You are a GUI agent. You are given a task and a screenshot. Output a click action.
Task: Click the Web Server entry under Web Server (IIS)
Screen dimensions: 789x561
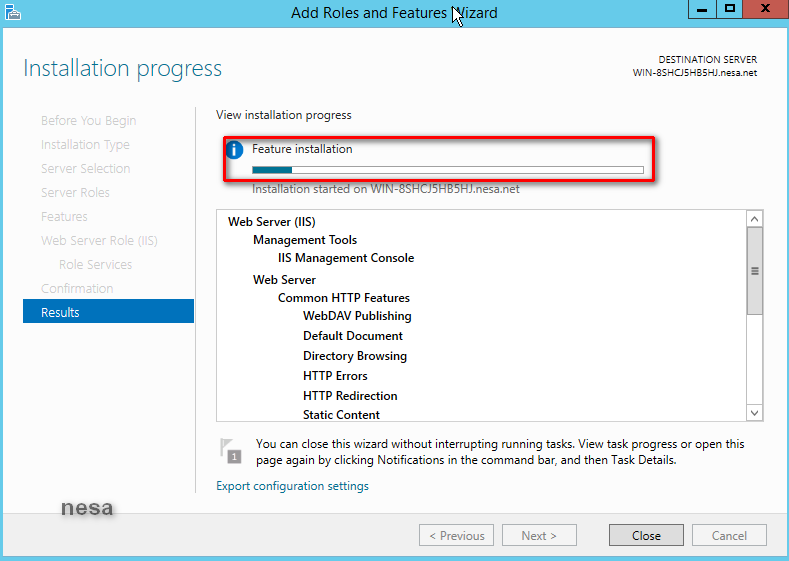coord(284,280)
